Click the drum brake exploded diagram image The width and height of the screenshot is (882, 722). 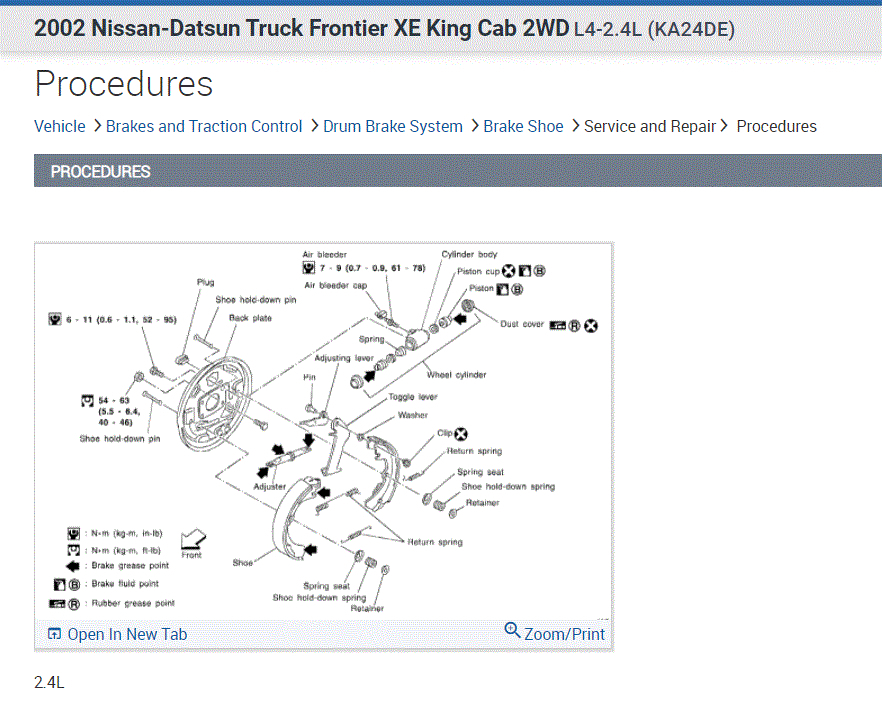(x=323, y=430)
